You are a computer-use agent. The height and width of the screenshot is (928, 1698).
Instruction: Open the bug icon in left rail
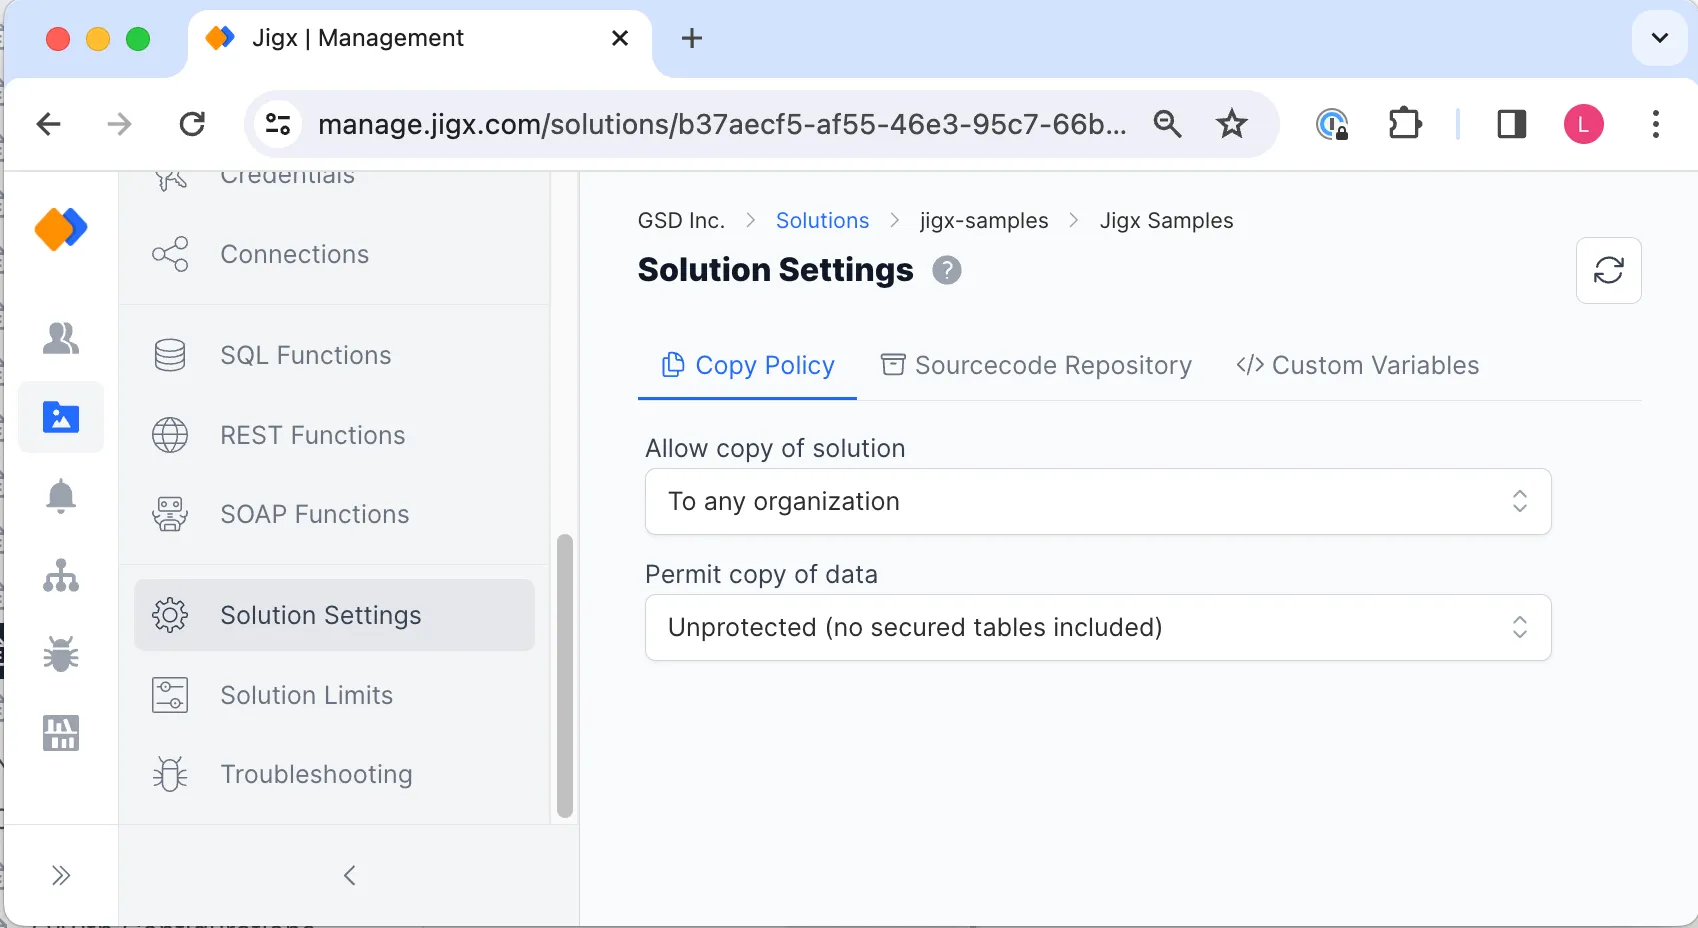click(x=61, y=655)
